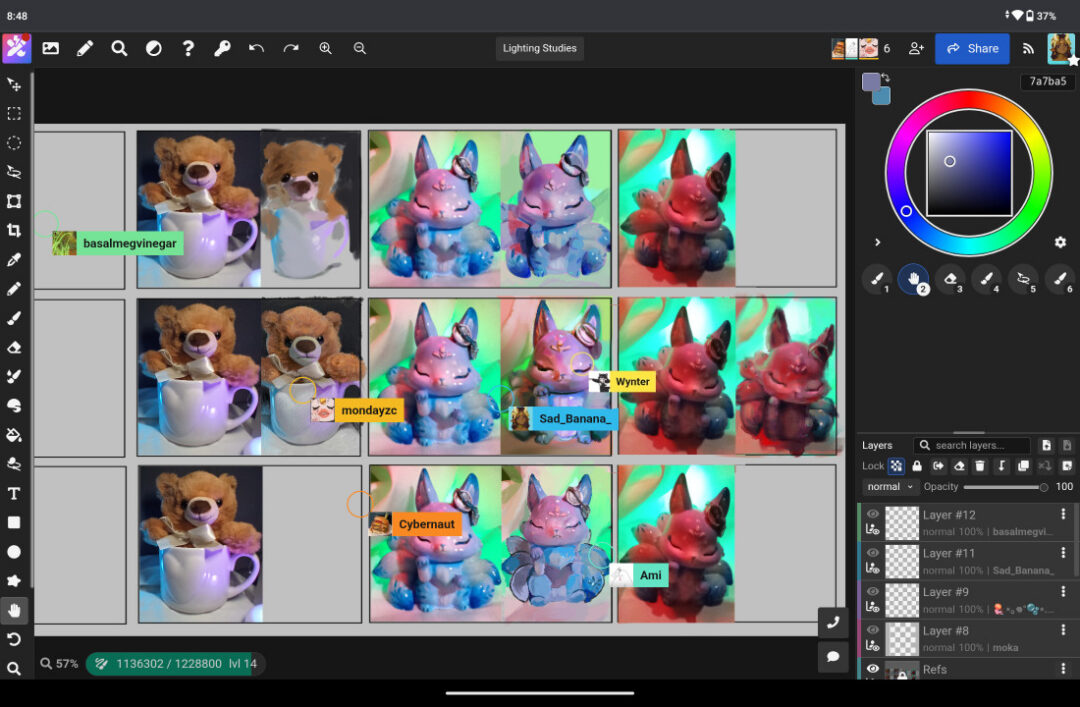Image resolution: width=1080 pixels, height=707 pixels.
Task: Select the Eraser tool in left toolbar
Action: click(x=14, y=347)
